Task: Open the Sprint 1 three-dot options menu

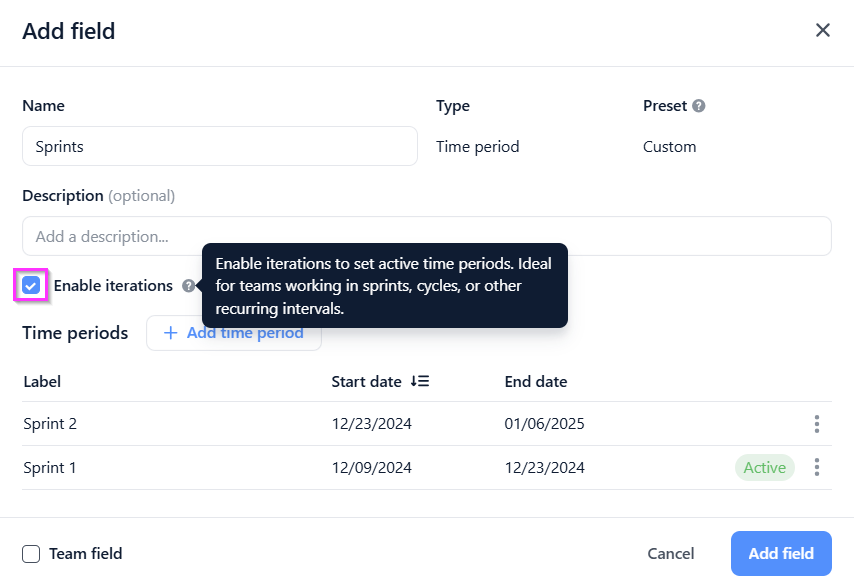Action: pos(816,467)
